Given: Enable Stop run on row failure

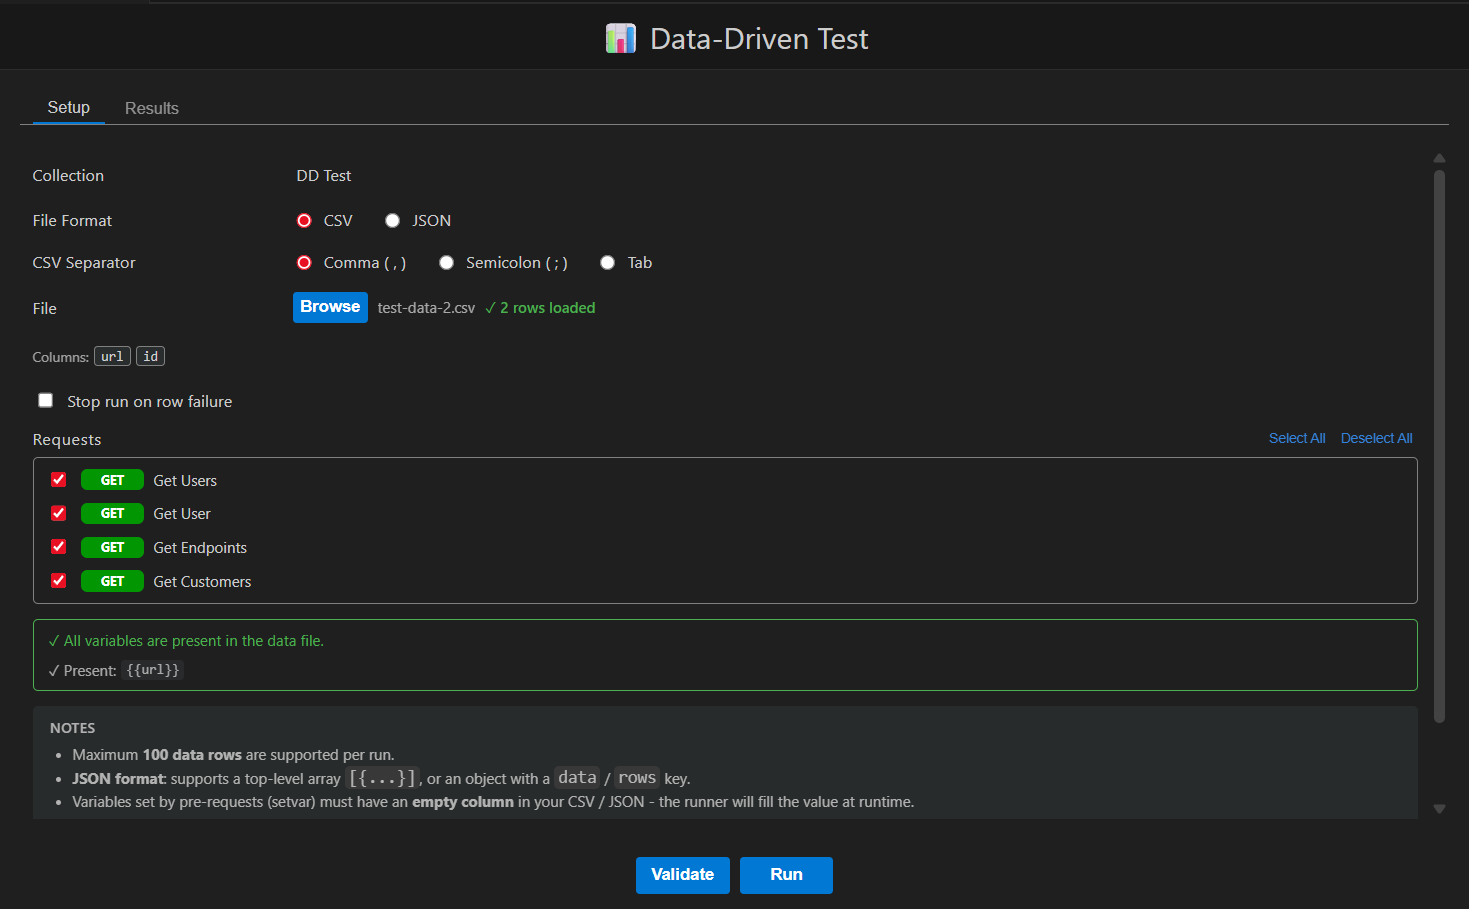Looking at the screenshot, I should (x=46, y=401).
